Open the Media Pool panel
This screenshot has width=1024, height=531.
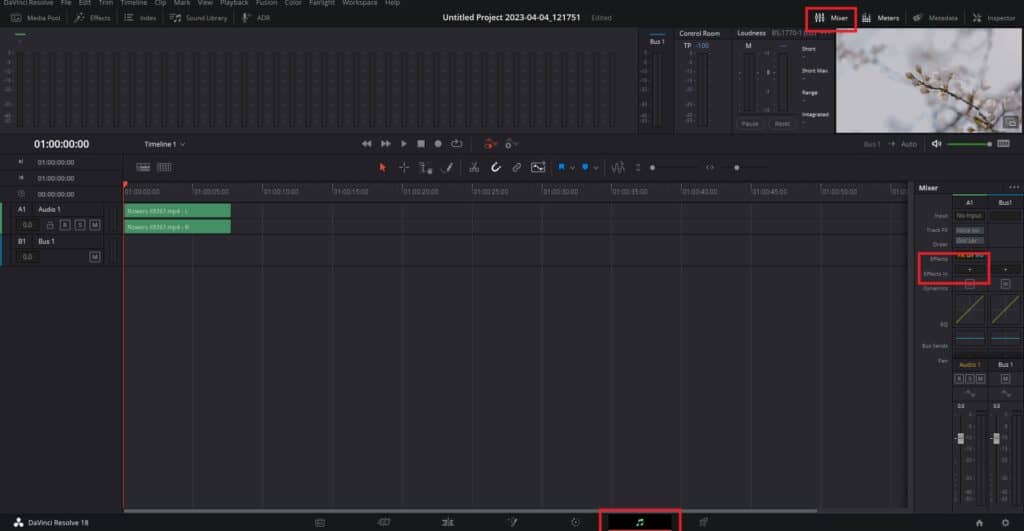pyautogui.click(x=37, y=18)
